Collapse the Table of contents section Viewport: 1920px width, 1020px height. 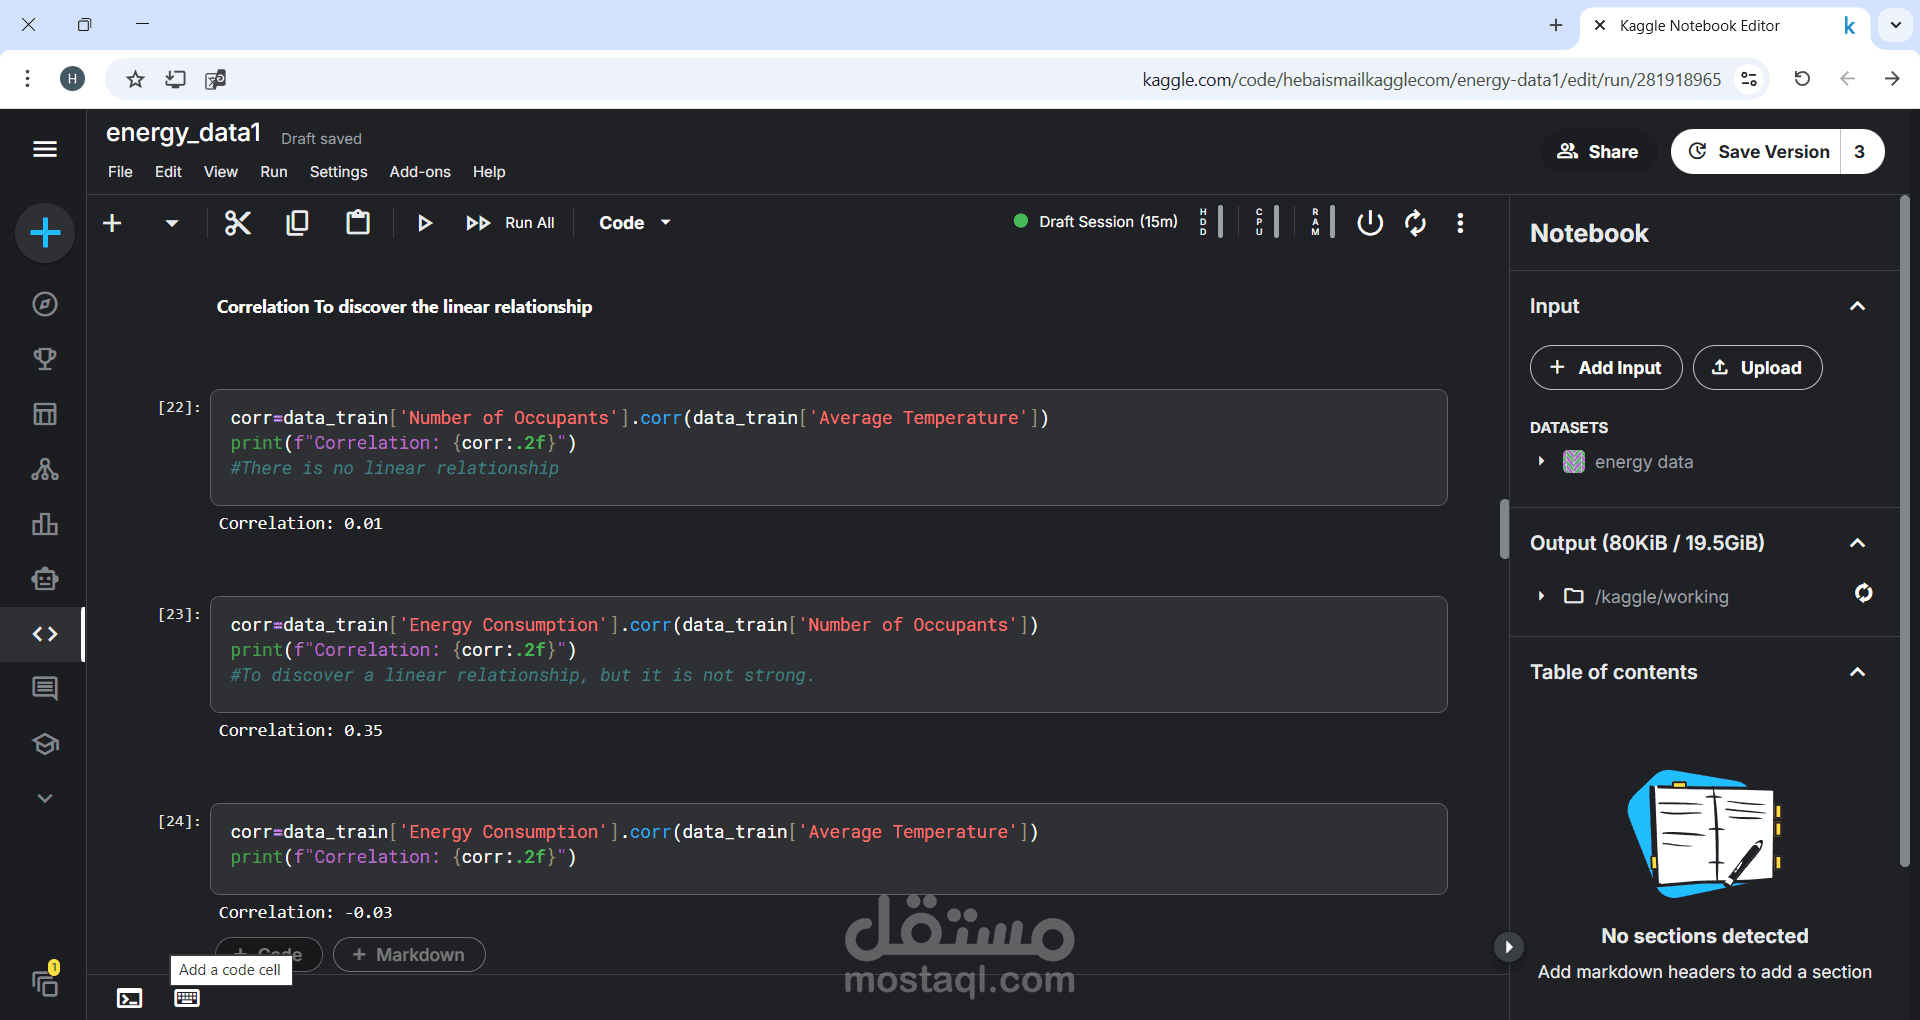[1857, 672]
